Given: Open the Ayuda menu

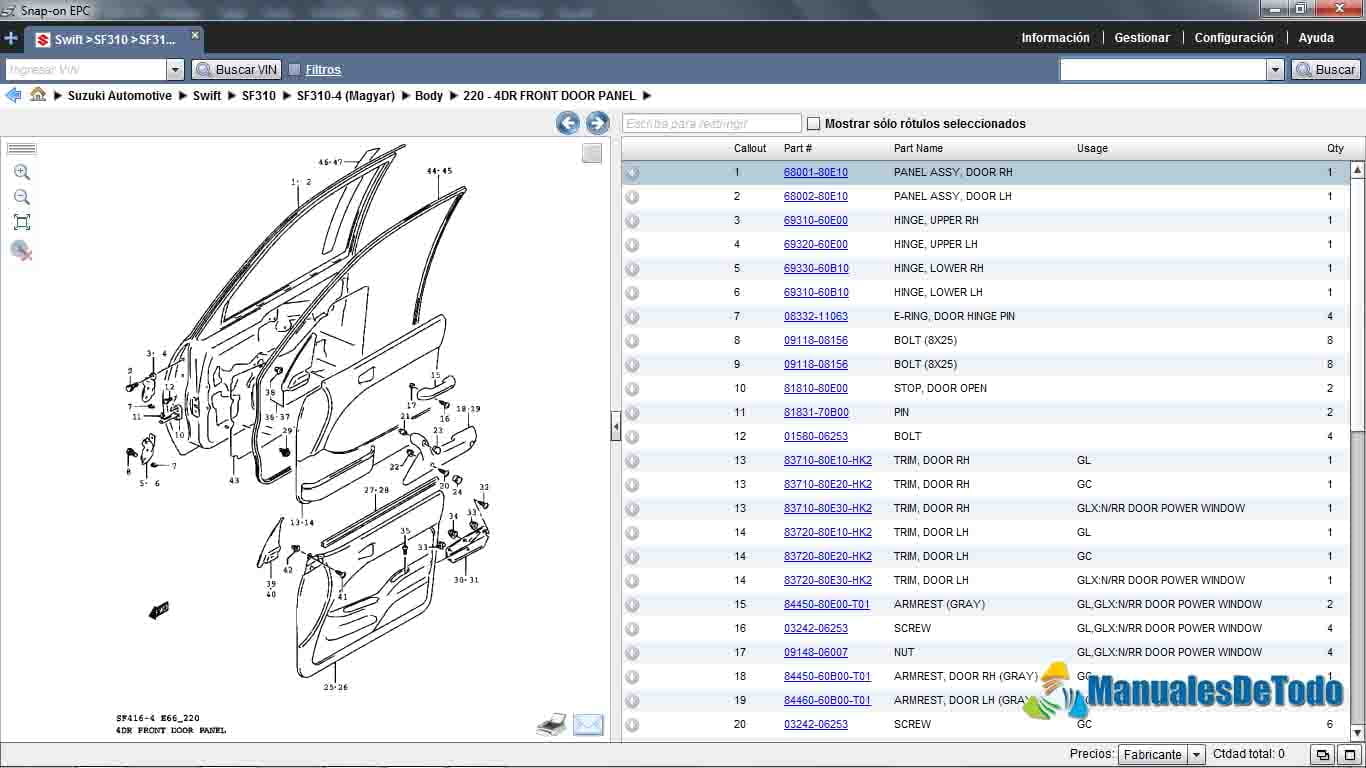Looking at the screenshot, I should pos(1316,38).
